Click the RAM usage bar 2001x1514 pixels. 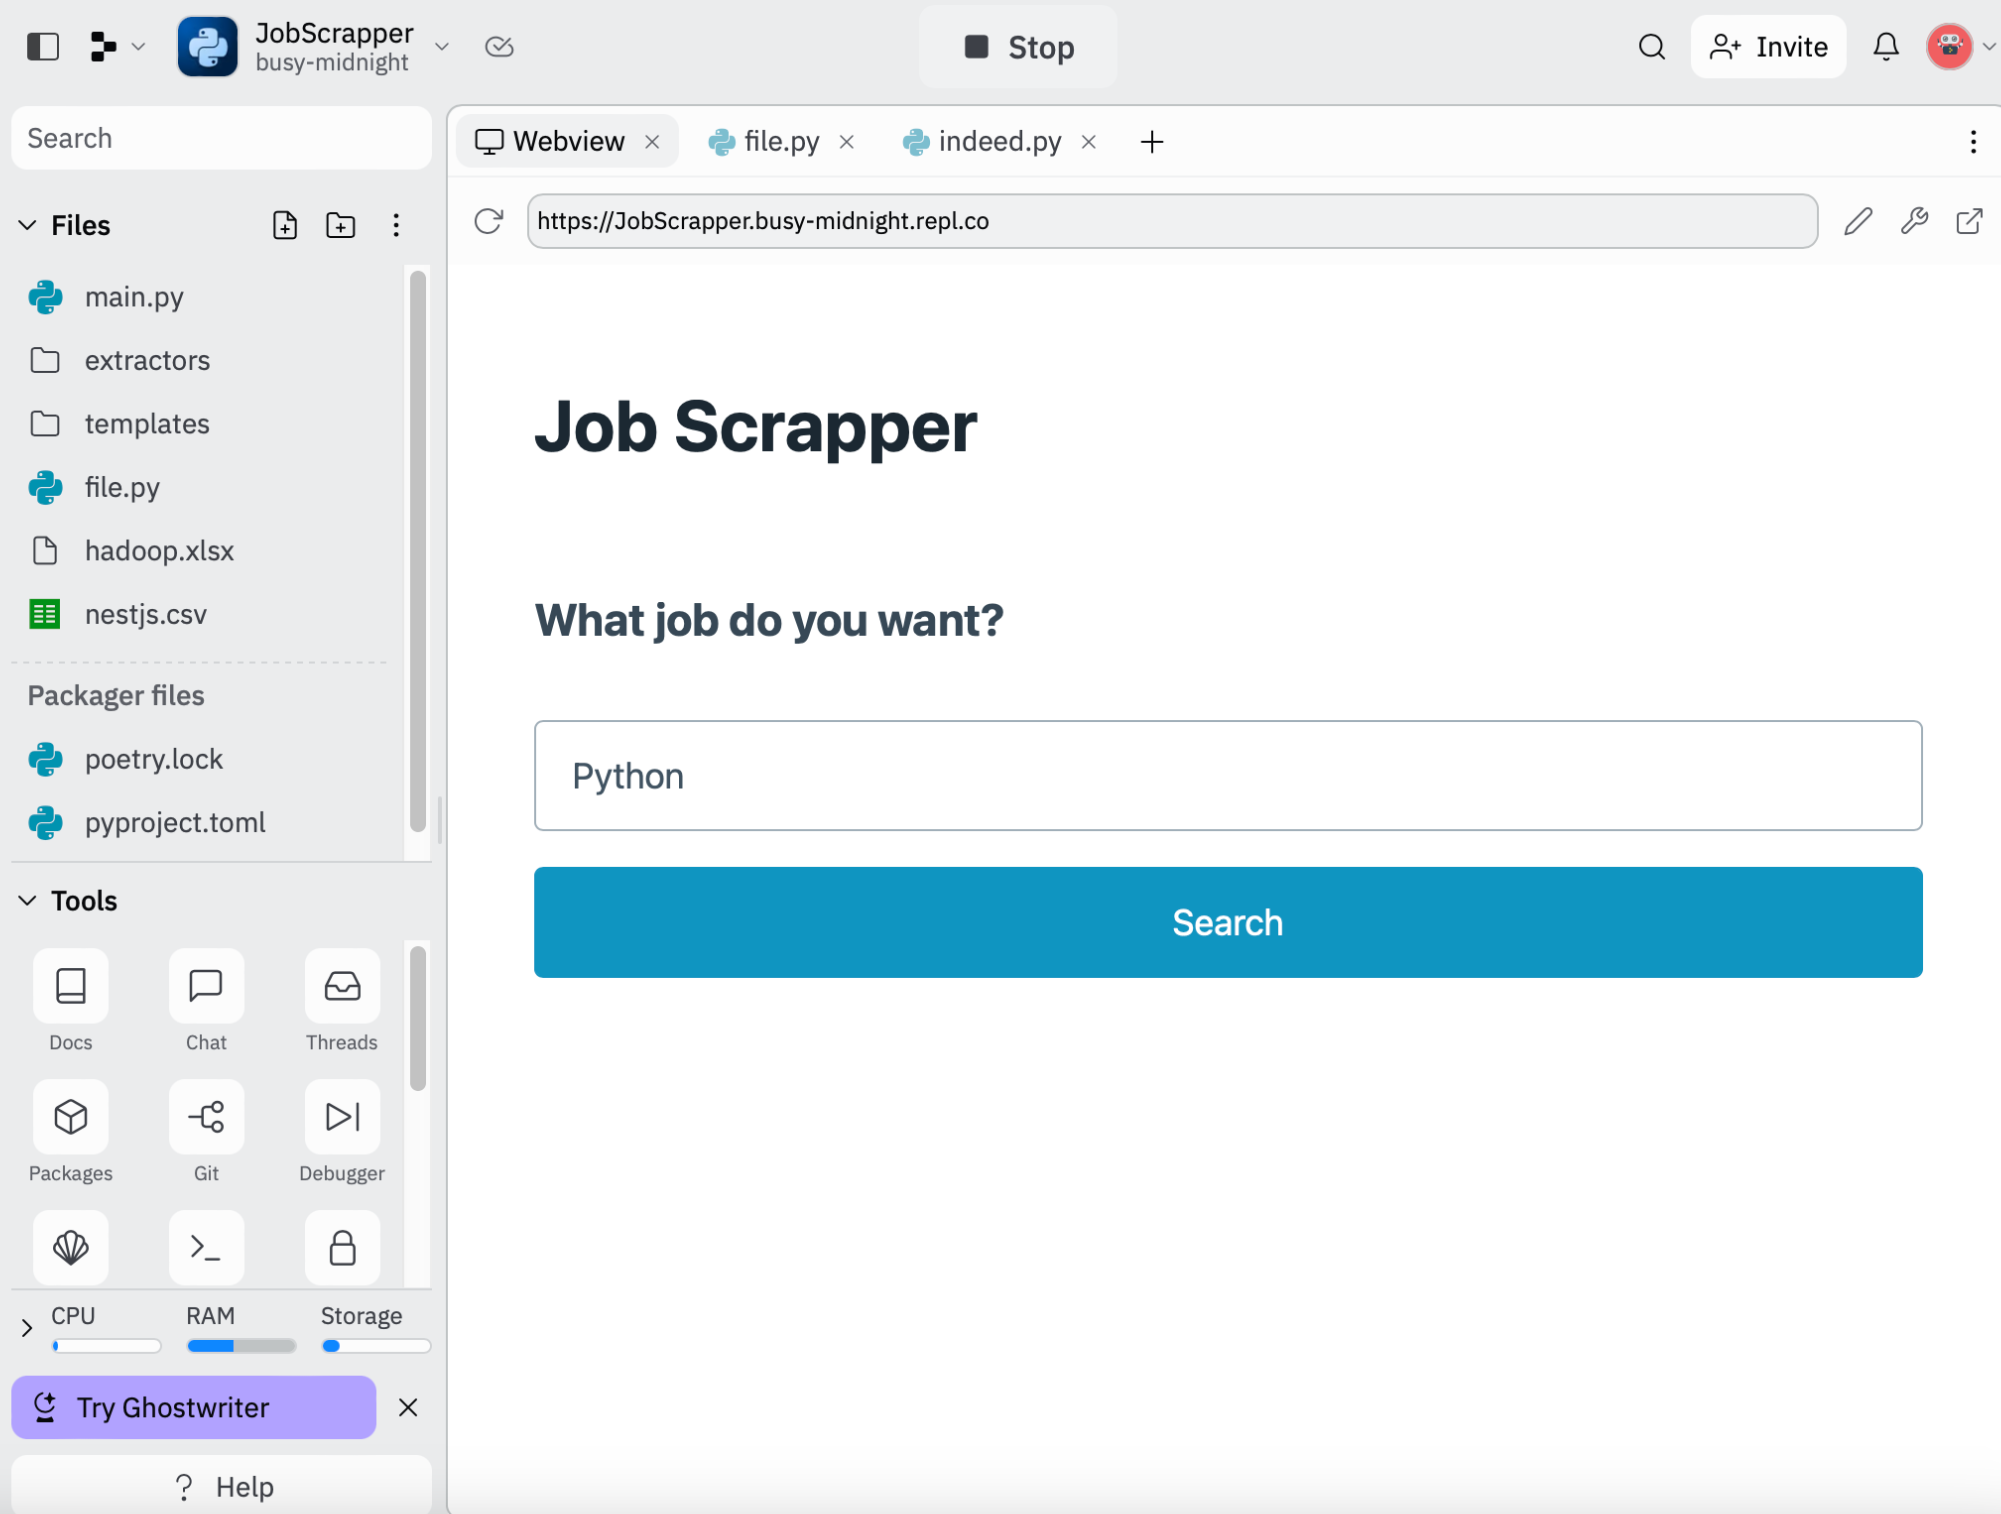click(x=241, y=1346)
